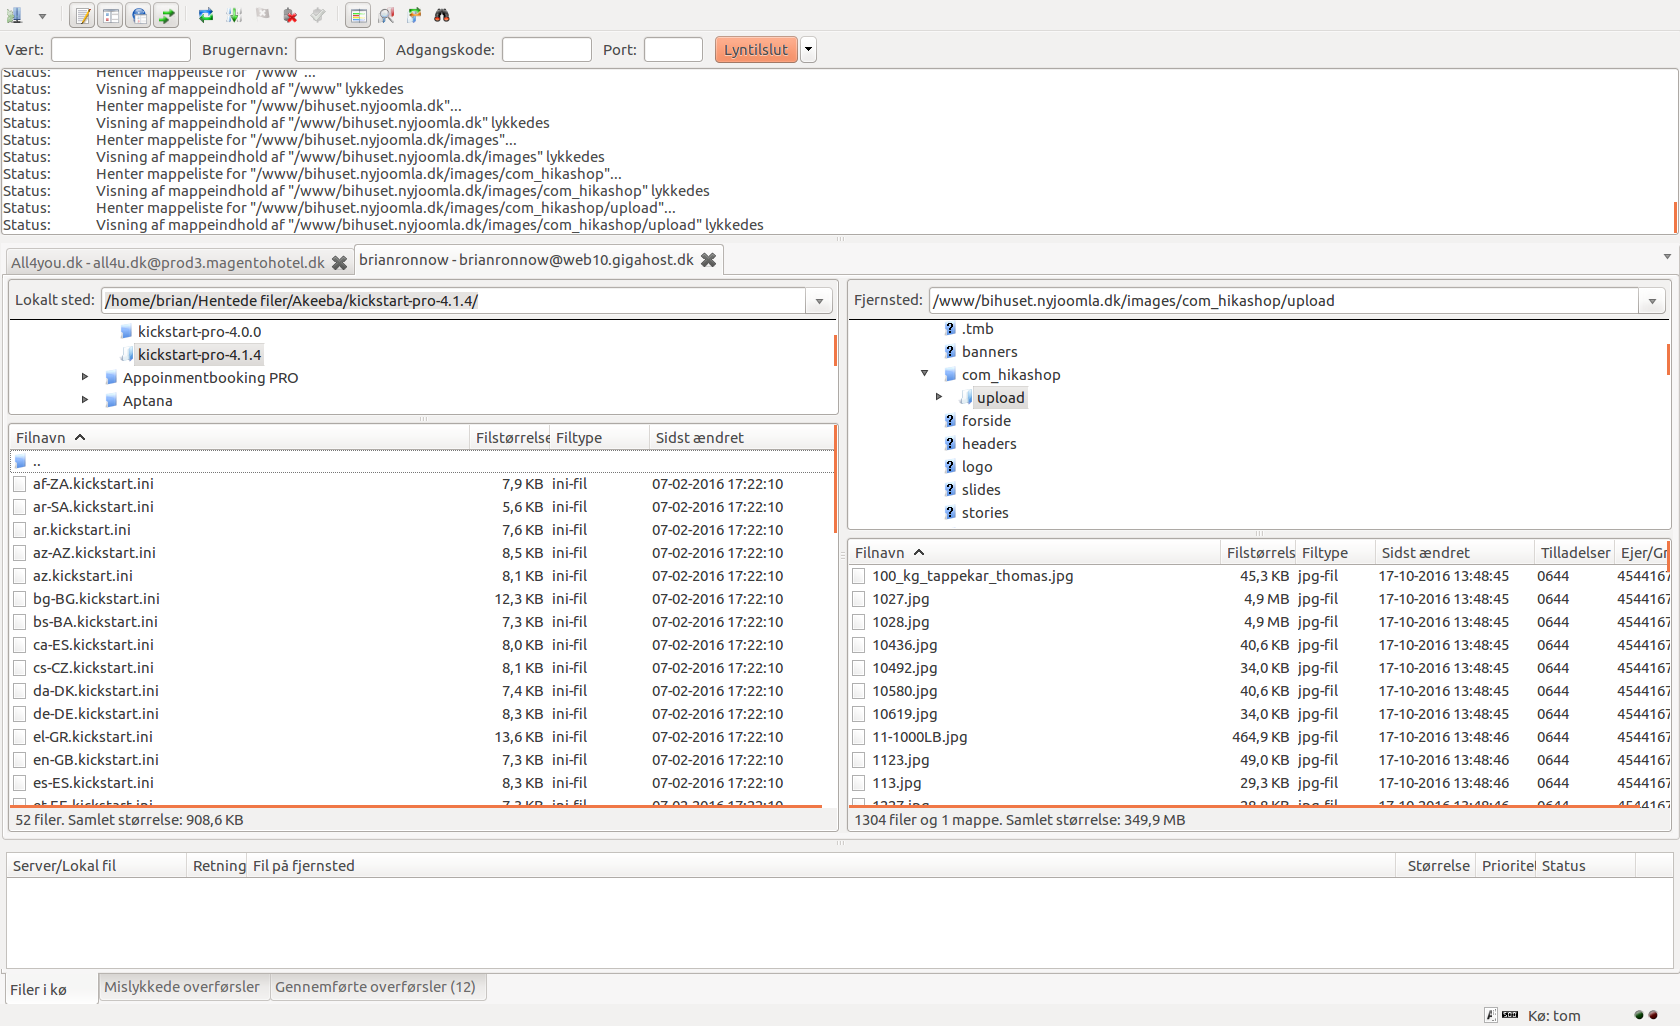
Task: Click the Vært host input field
Action: click(120, 50)
